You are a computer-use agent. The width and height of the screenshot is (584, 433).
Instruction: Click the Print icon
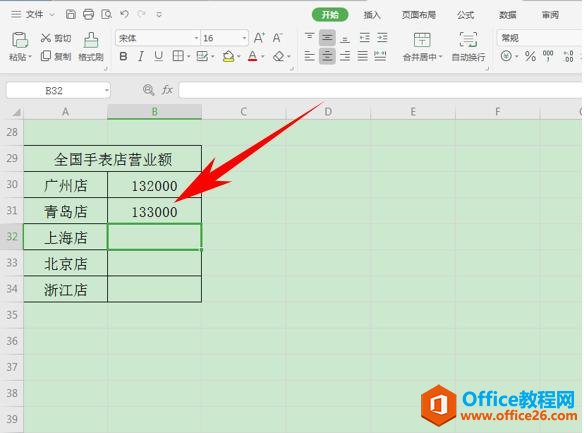(x=88, y=15)
